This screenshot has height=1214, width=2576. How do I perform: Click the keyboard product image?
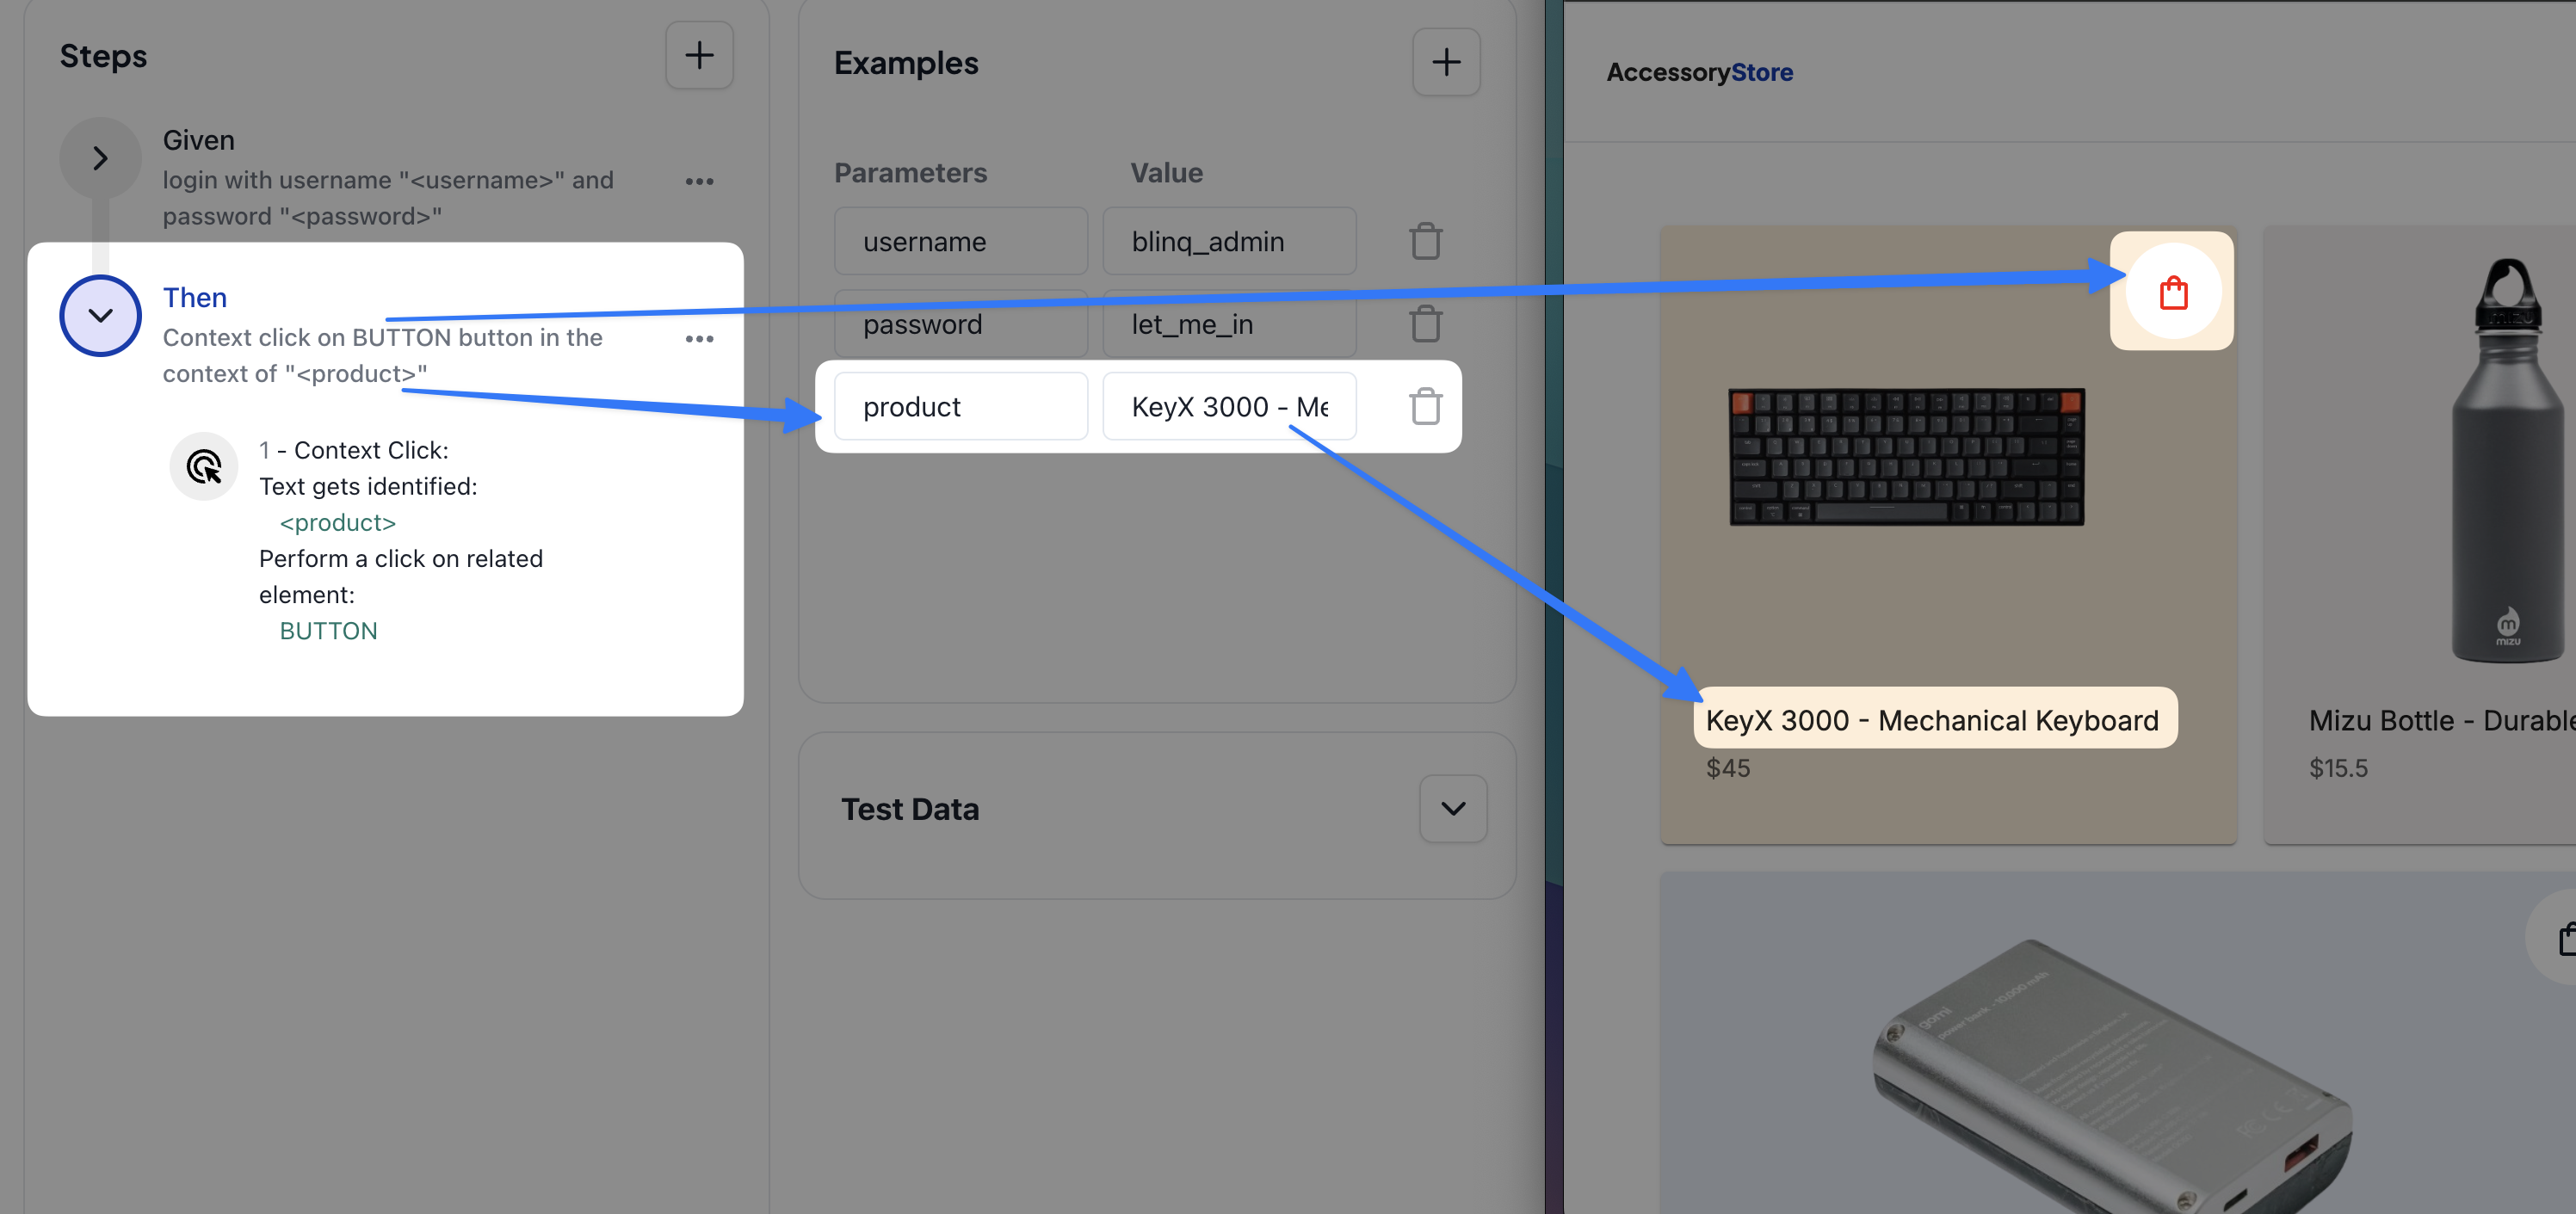click(x=1906, y=457)
